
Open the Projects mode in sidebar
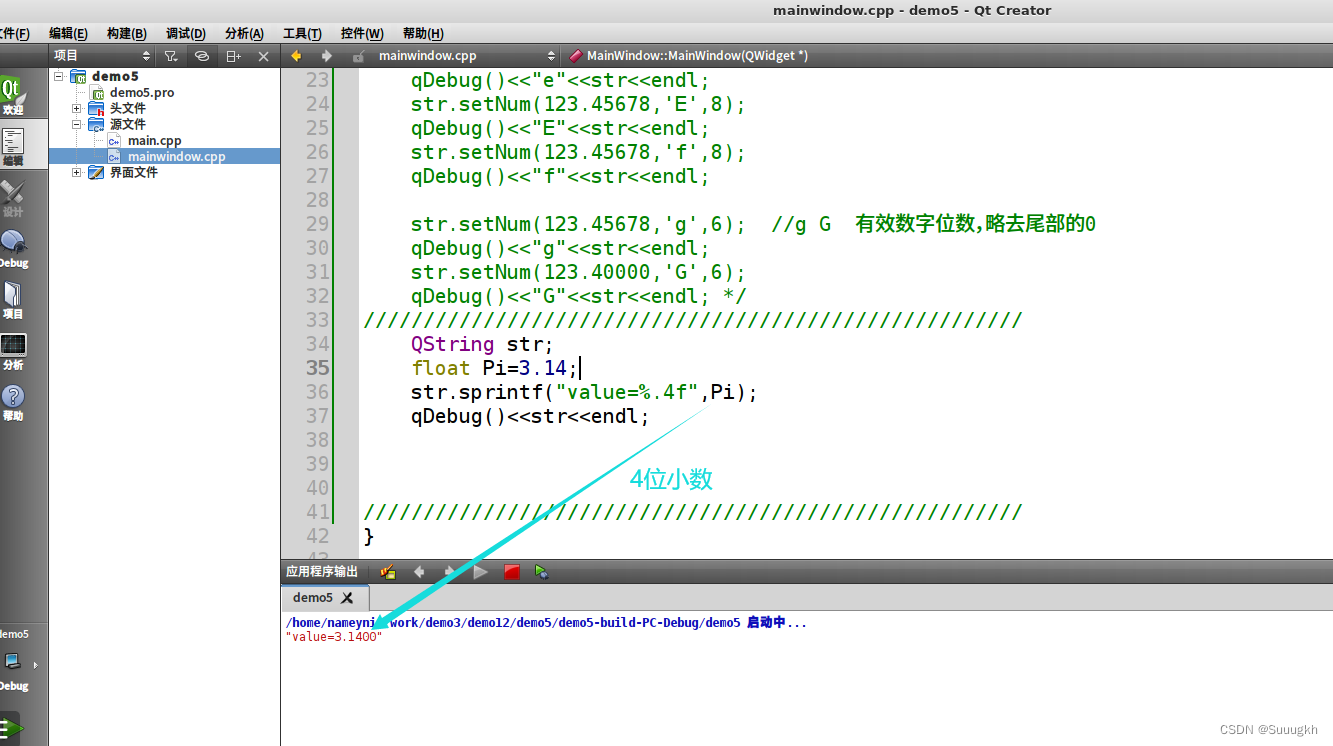(12, 300)
